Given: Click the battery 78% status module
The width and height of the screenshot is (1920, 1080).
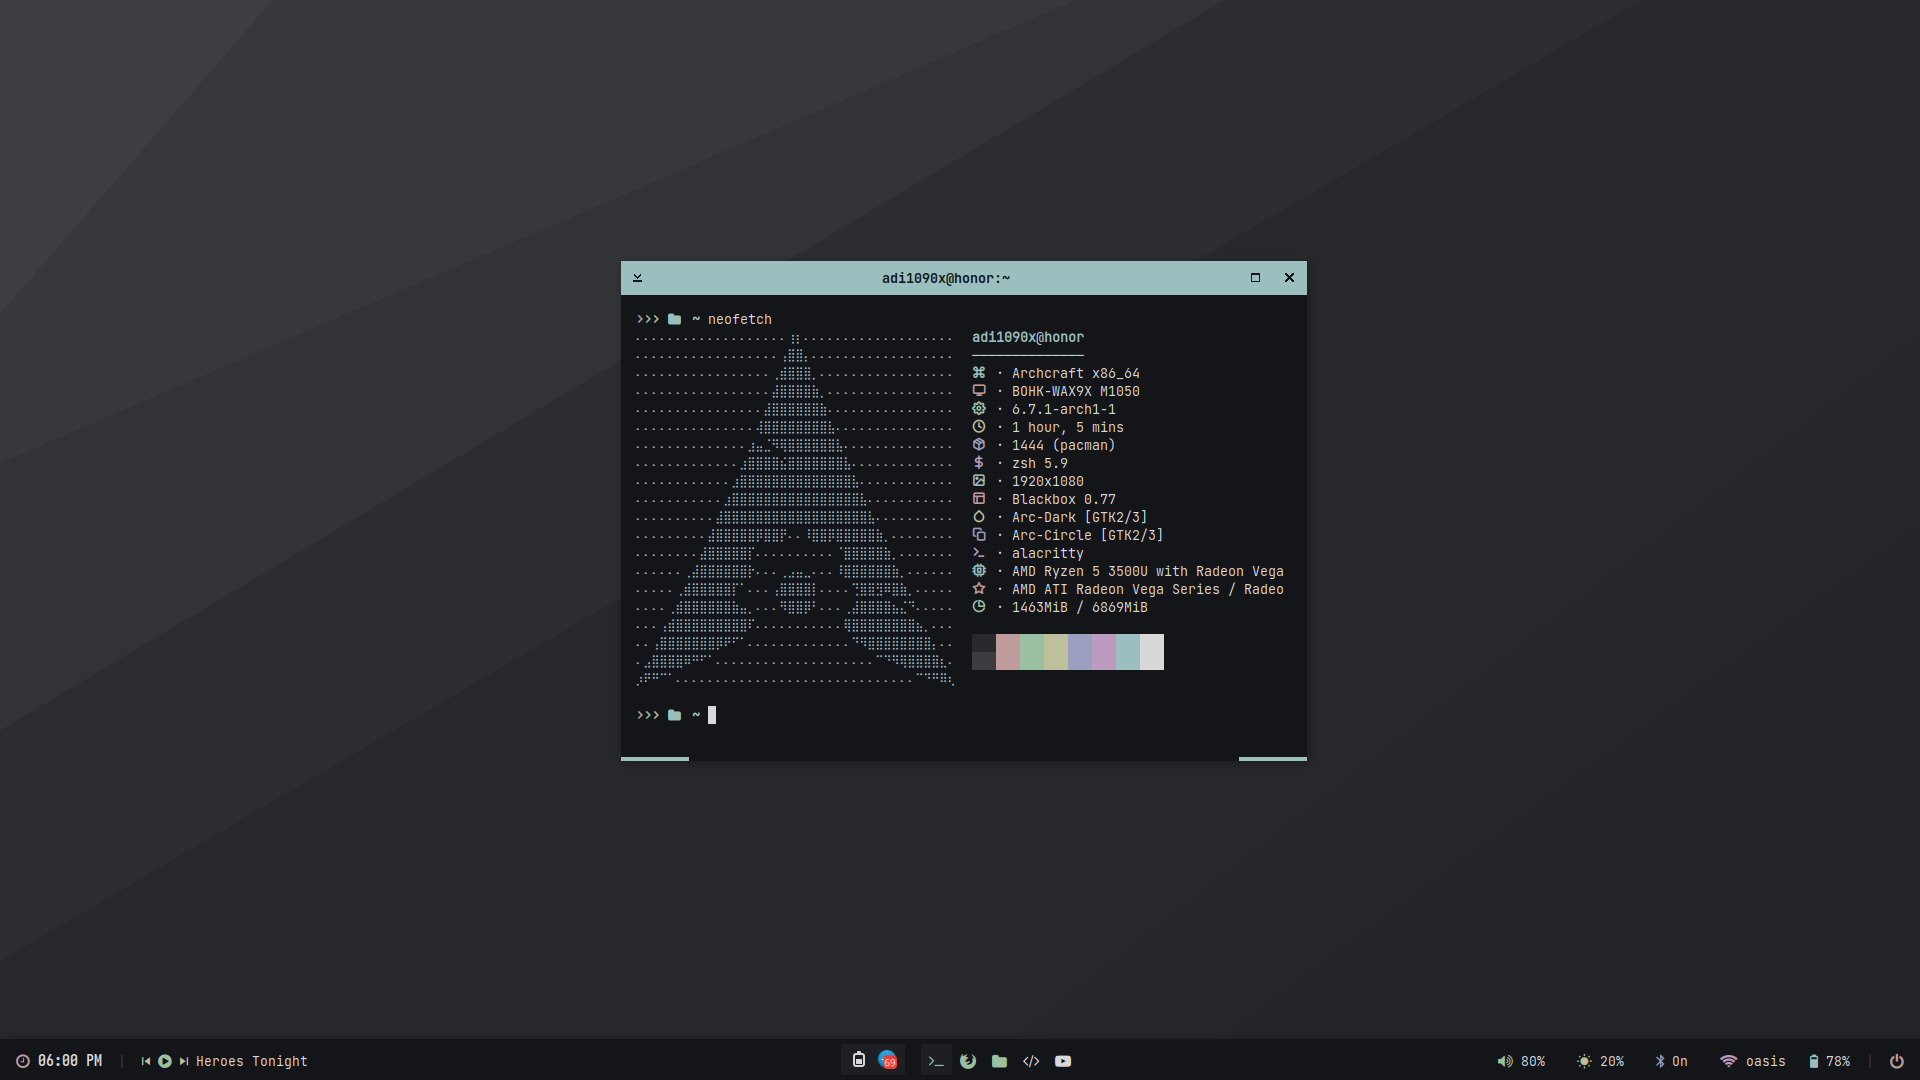Looking at the screenshot, I should point(1829,1061).
